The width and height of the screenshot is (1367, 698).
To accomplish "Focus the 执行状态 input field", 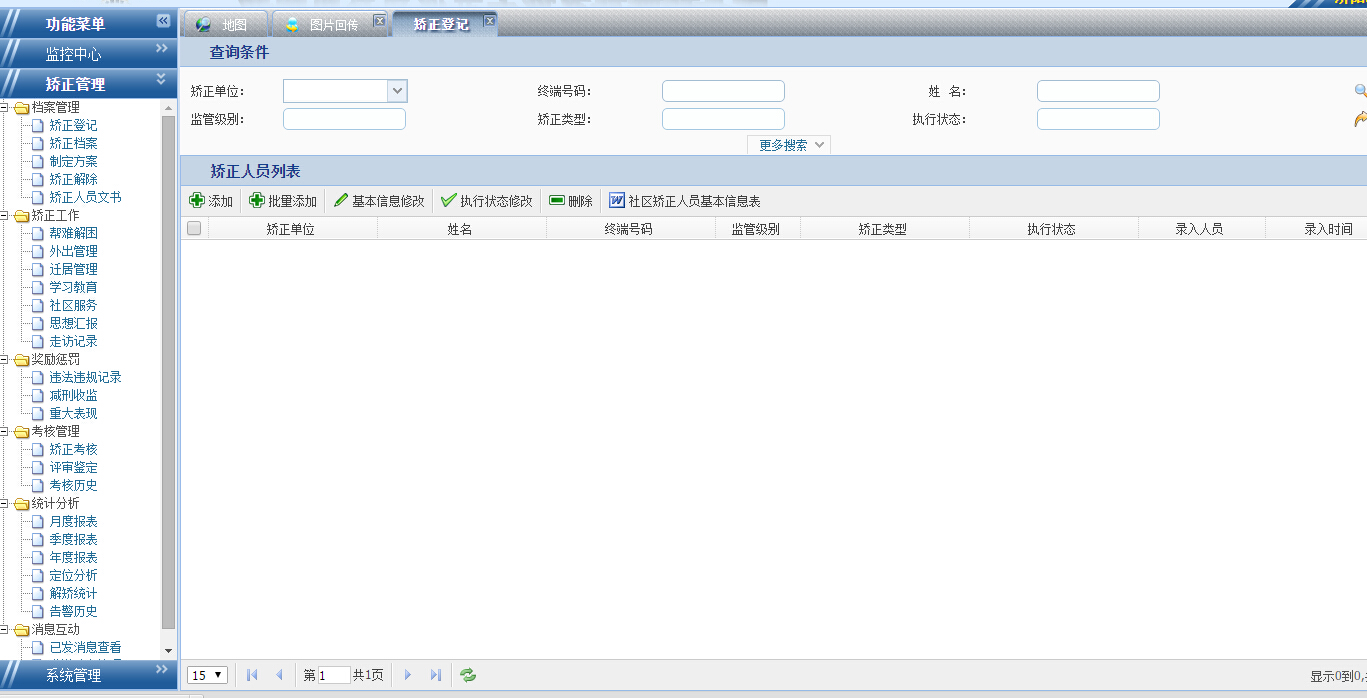I will pyautogui.click(x=1098, y=119).
